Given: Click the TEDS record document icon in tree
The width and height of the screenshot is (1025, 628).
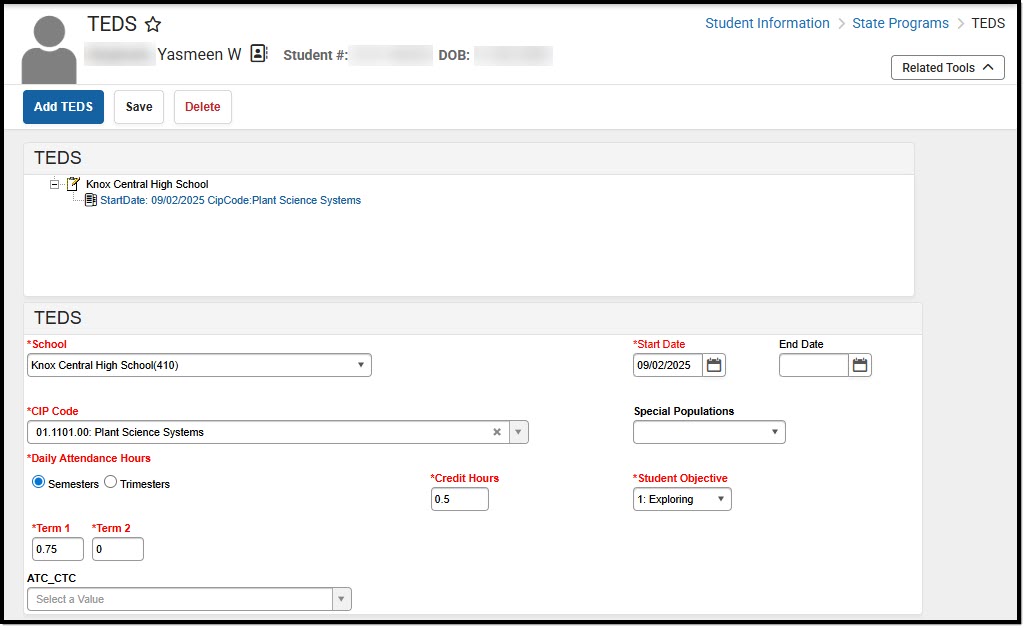Looking at the screenshot, I should [x=91, y=200].
